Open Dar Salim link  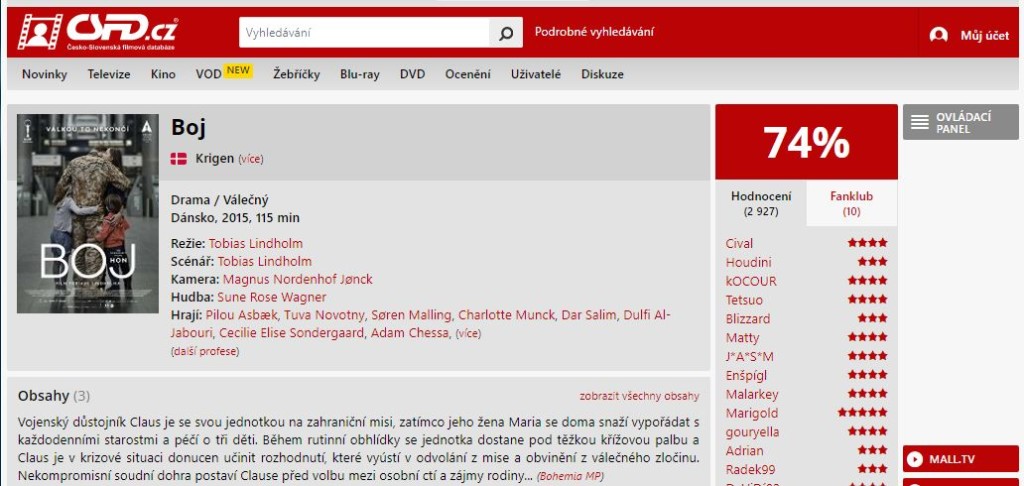click(588, 316)
